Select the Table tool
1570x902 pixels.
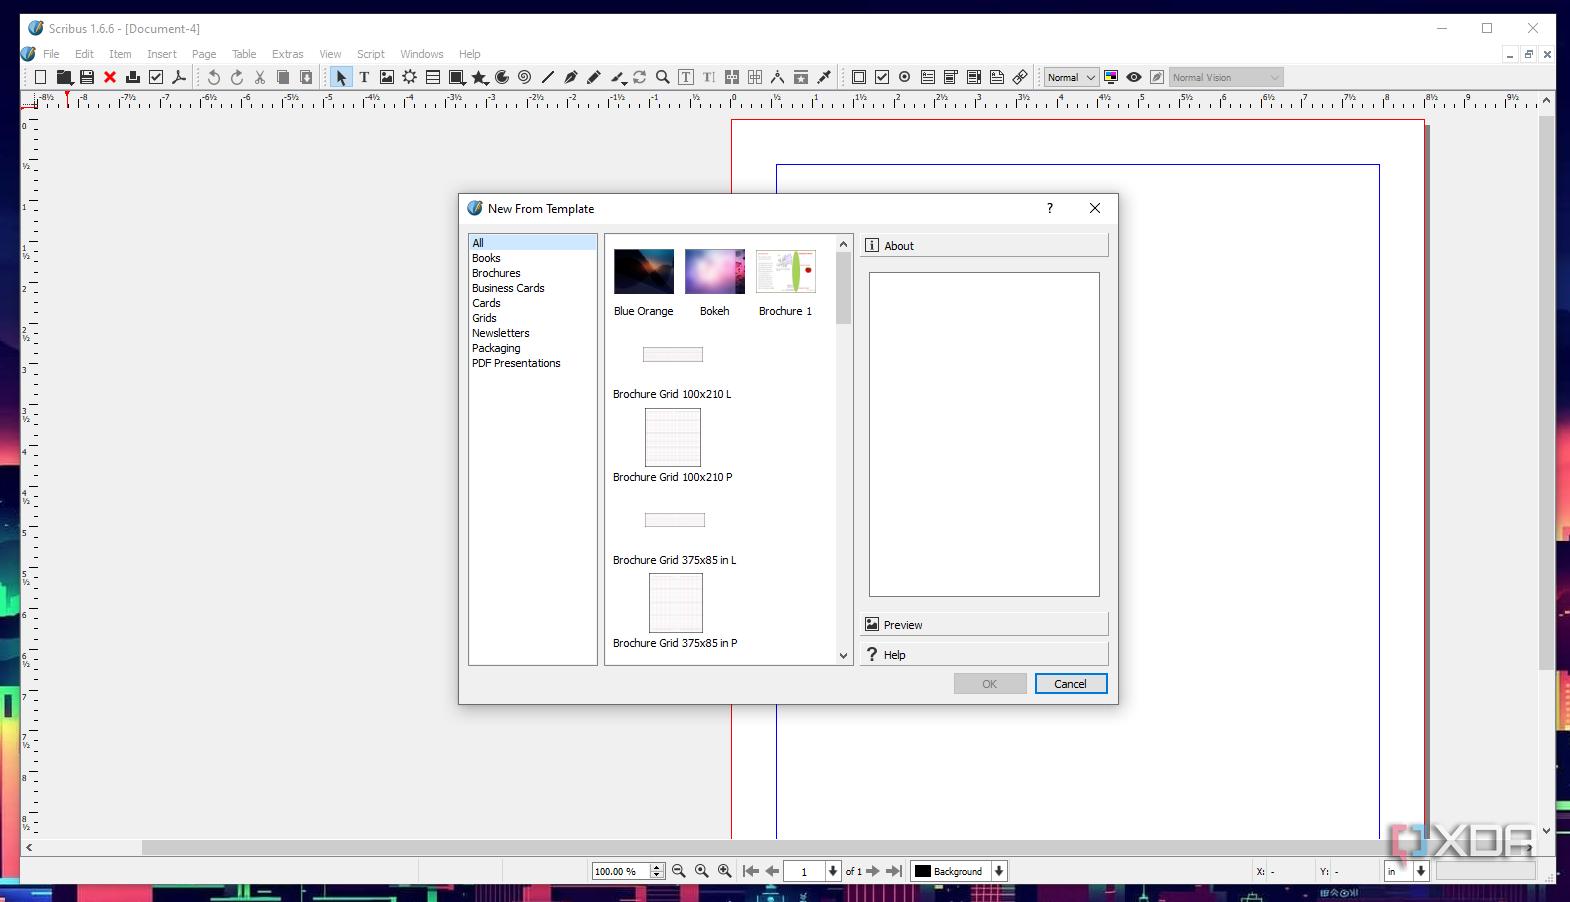[x=433, y=77]
